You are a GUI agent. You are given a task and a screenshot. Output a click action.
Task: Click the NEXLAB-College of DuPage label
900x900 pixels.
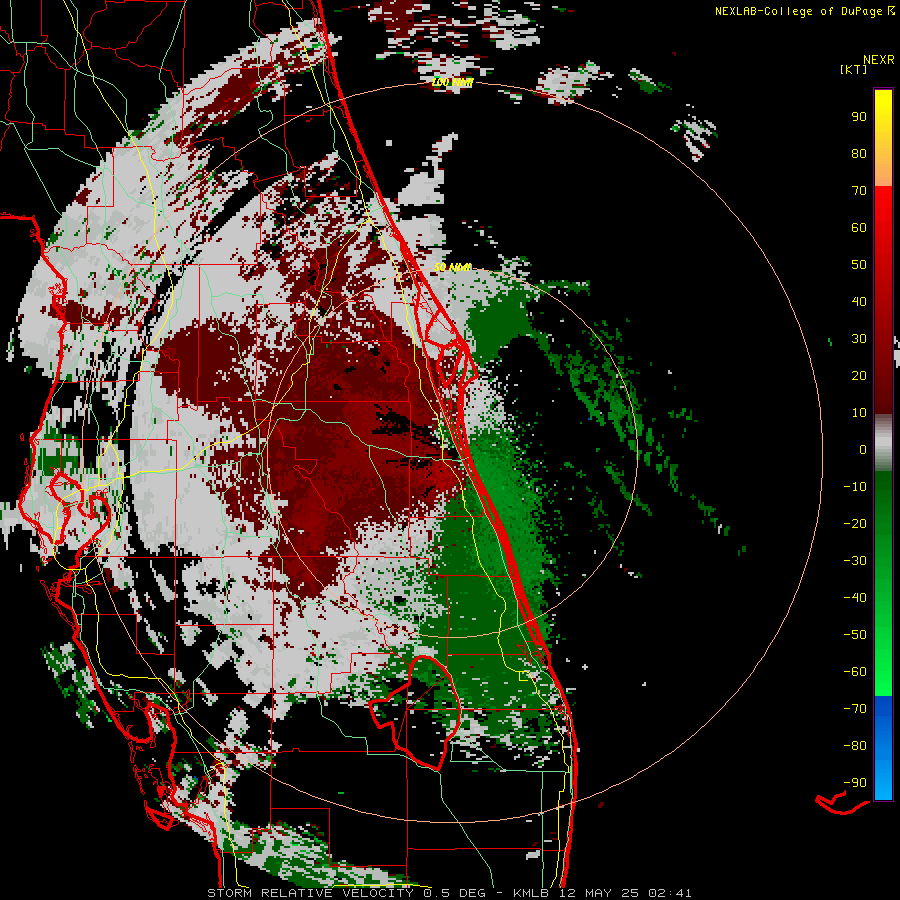[x=798, y=11]
